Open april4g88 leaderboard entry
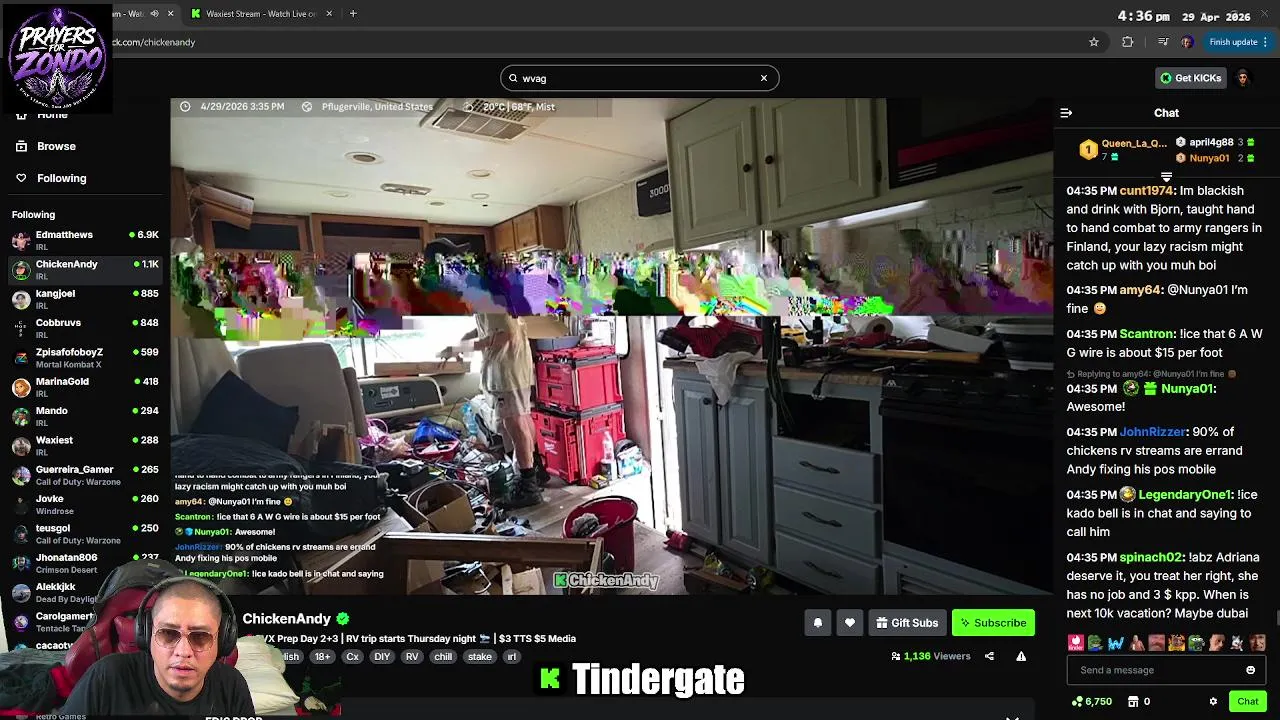The image size is (1280, 720). (x=1215, y=142)
